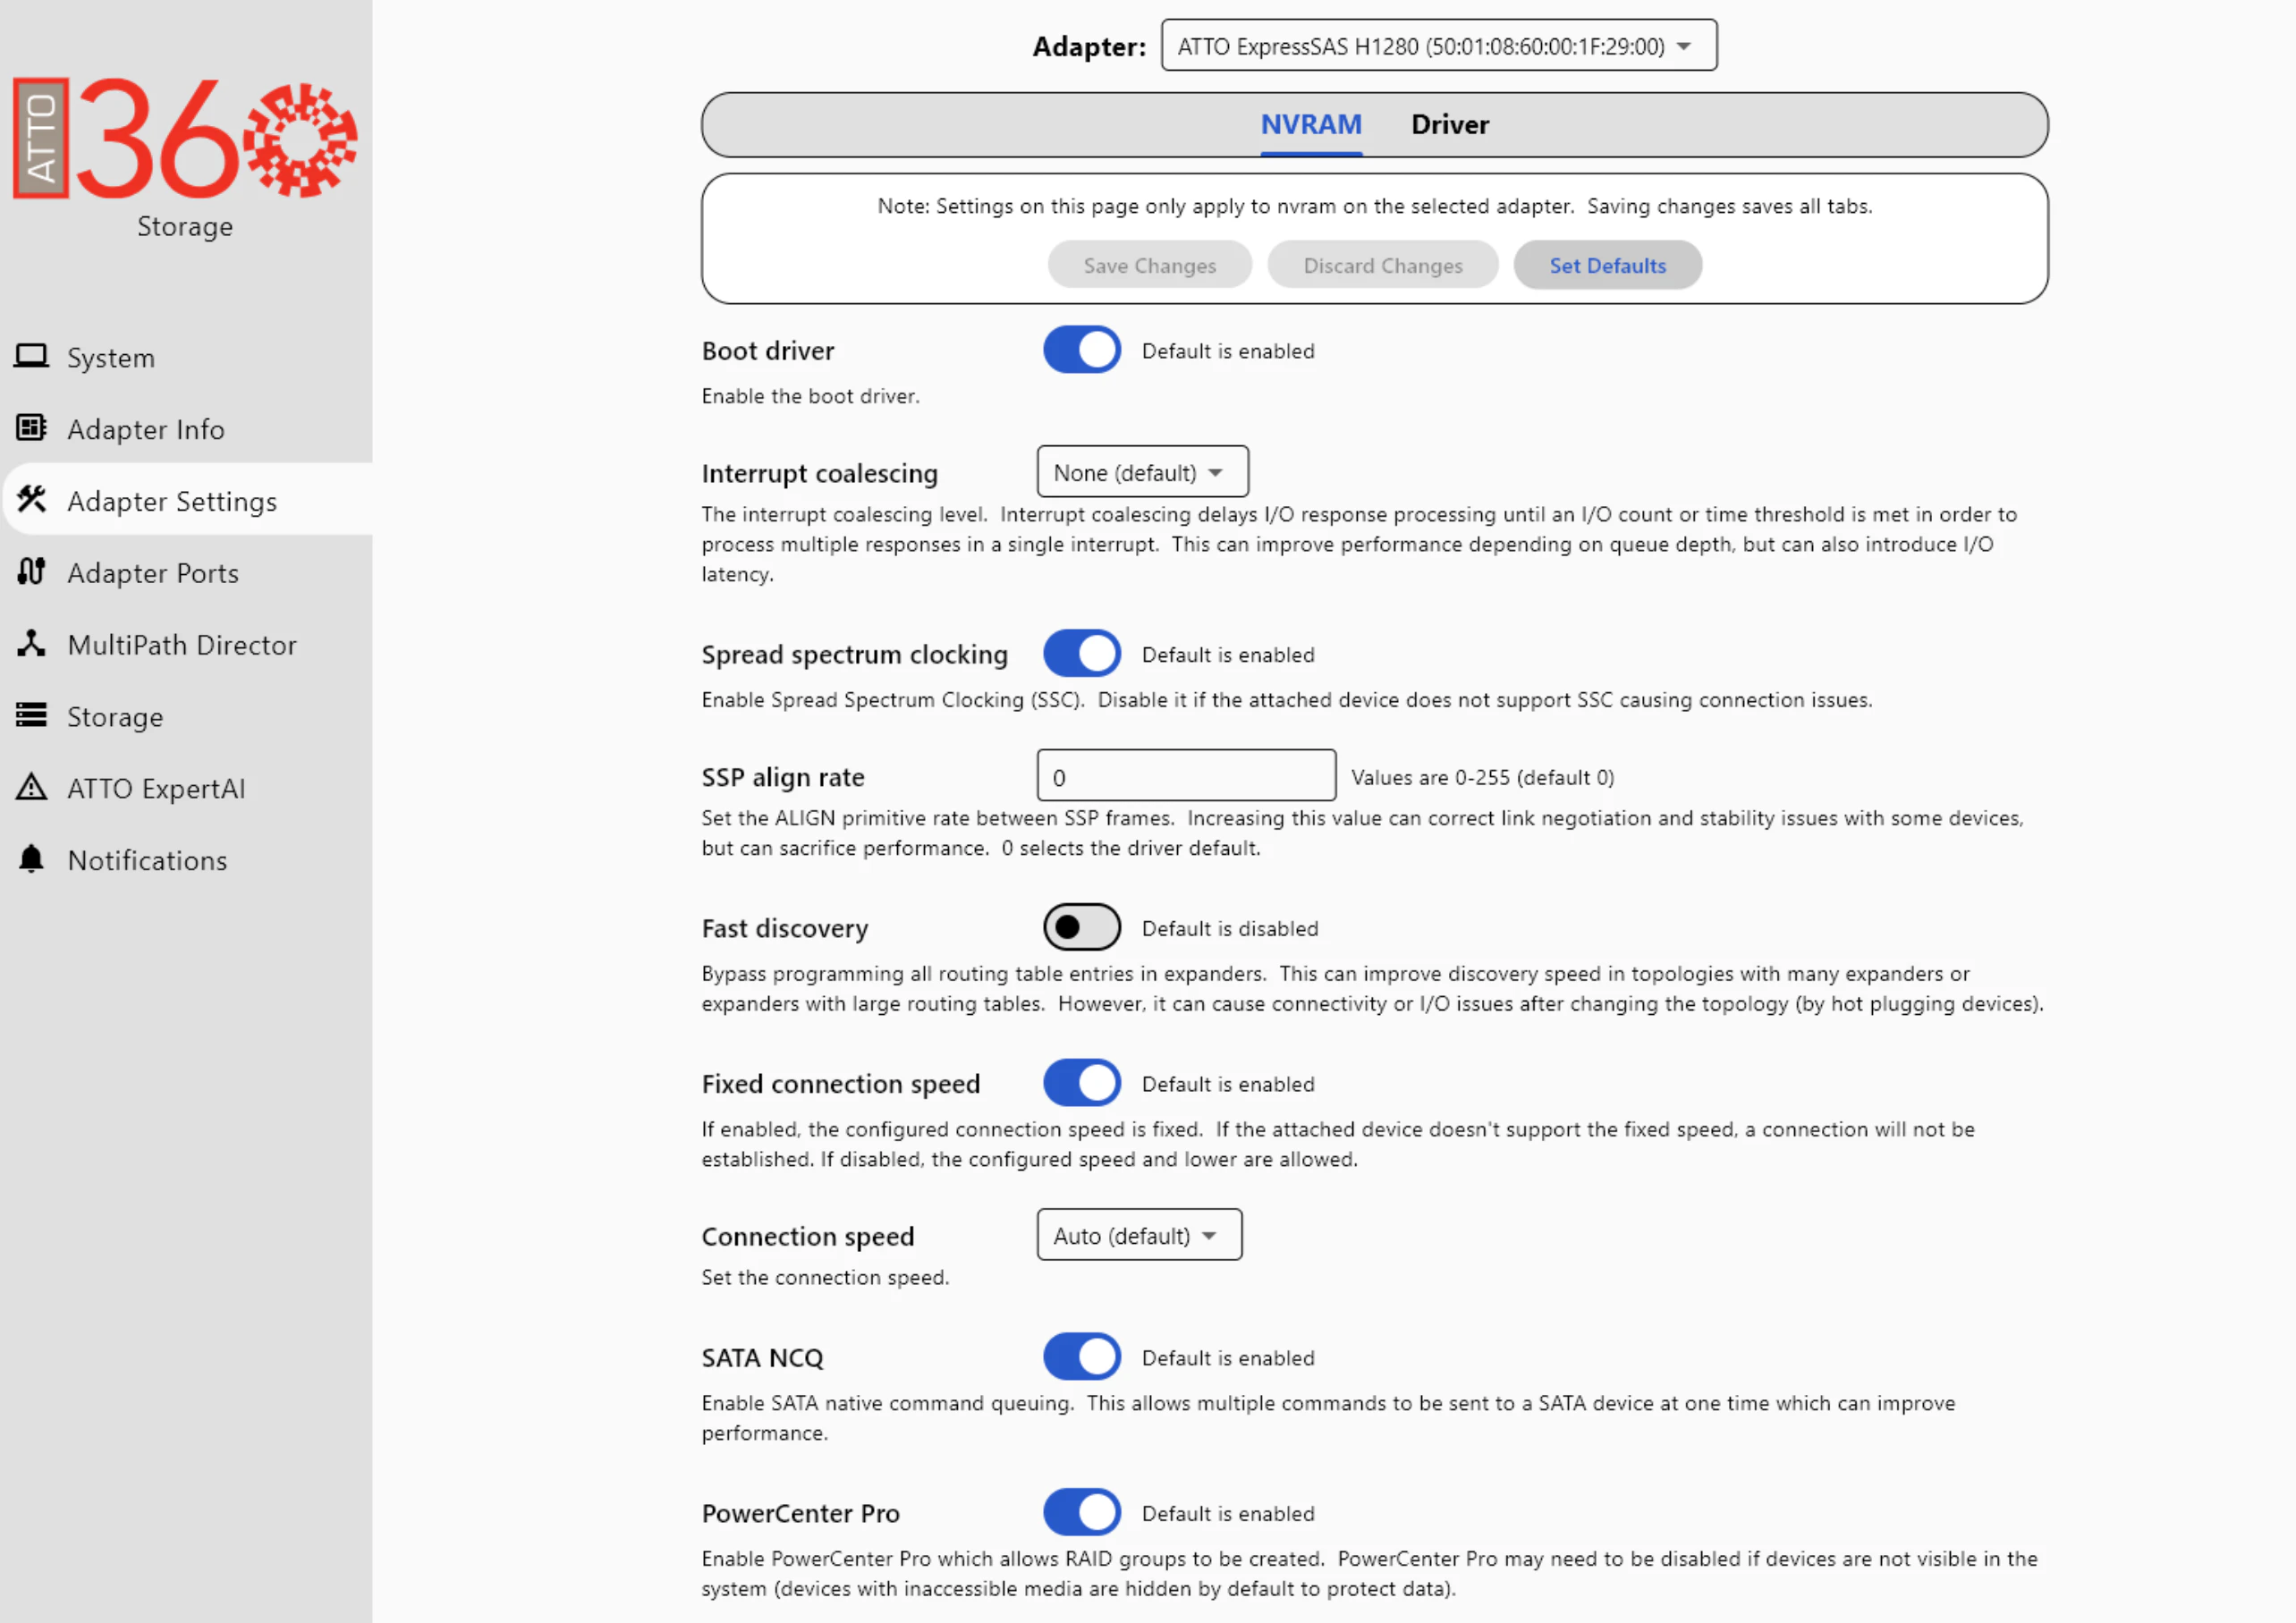Toggle Spread spectrum clocking off
This screenshot has width=2296, height=1623.
(x=1082, y=654)
